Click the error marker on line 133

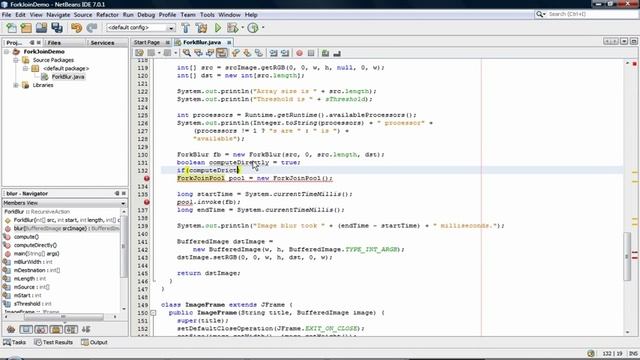[146, 178]
